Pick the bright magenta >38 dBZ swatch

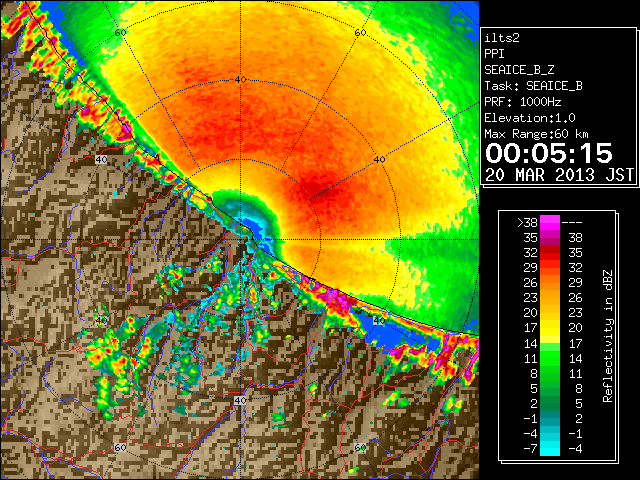point(550,222)
